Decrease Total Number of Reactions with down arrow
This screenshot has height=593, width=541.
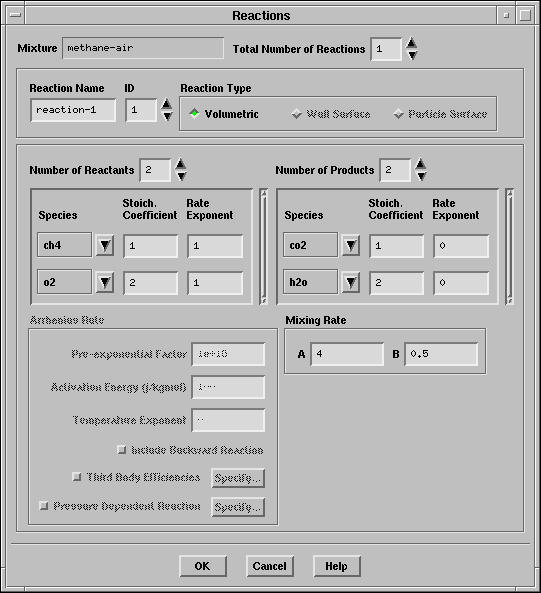(x=412, y=55)
